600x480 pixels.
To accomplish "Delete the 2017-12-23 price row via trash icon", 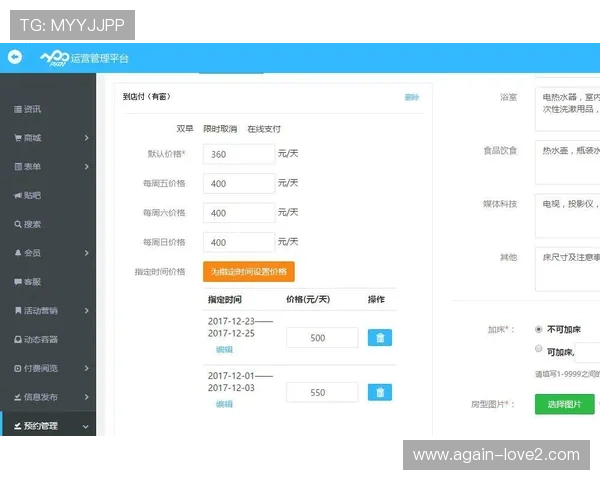I will [380, 338].
